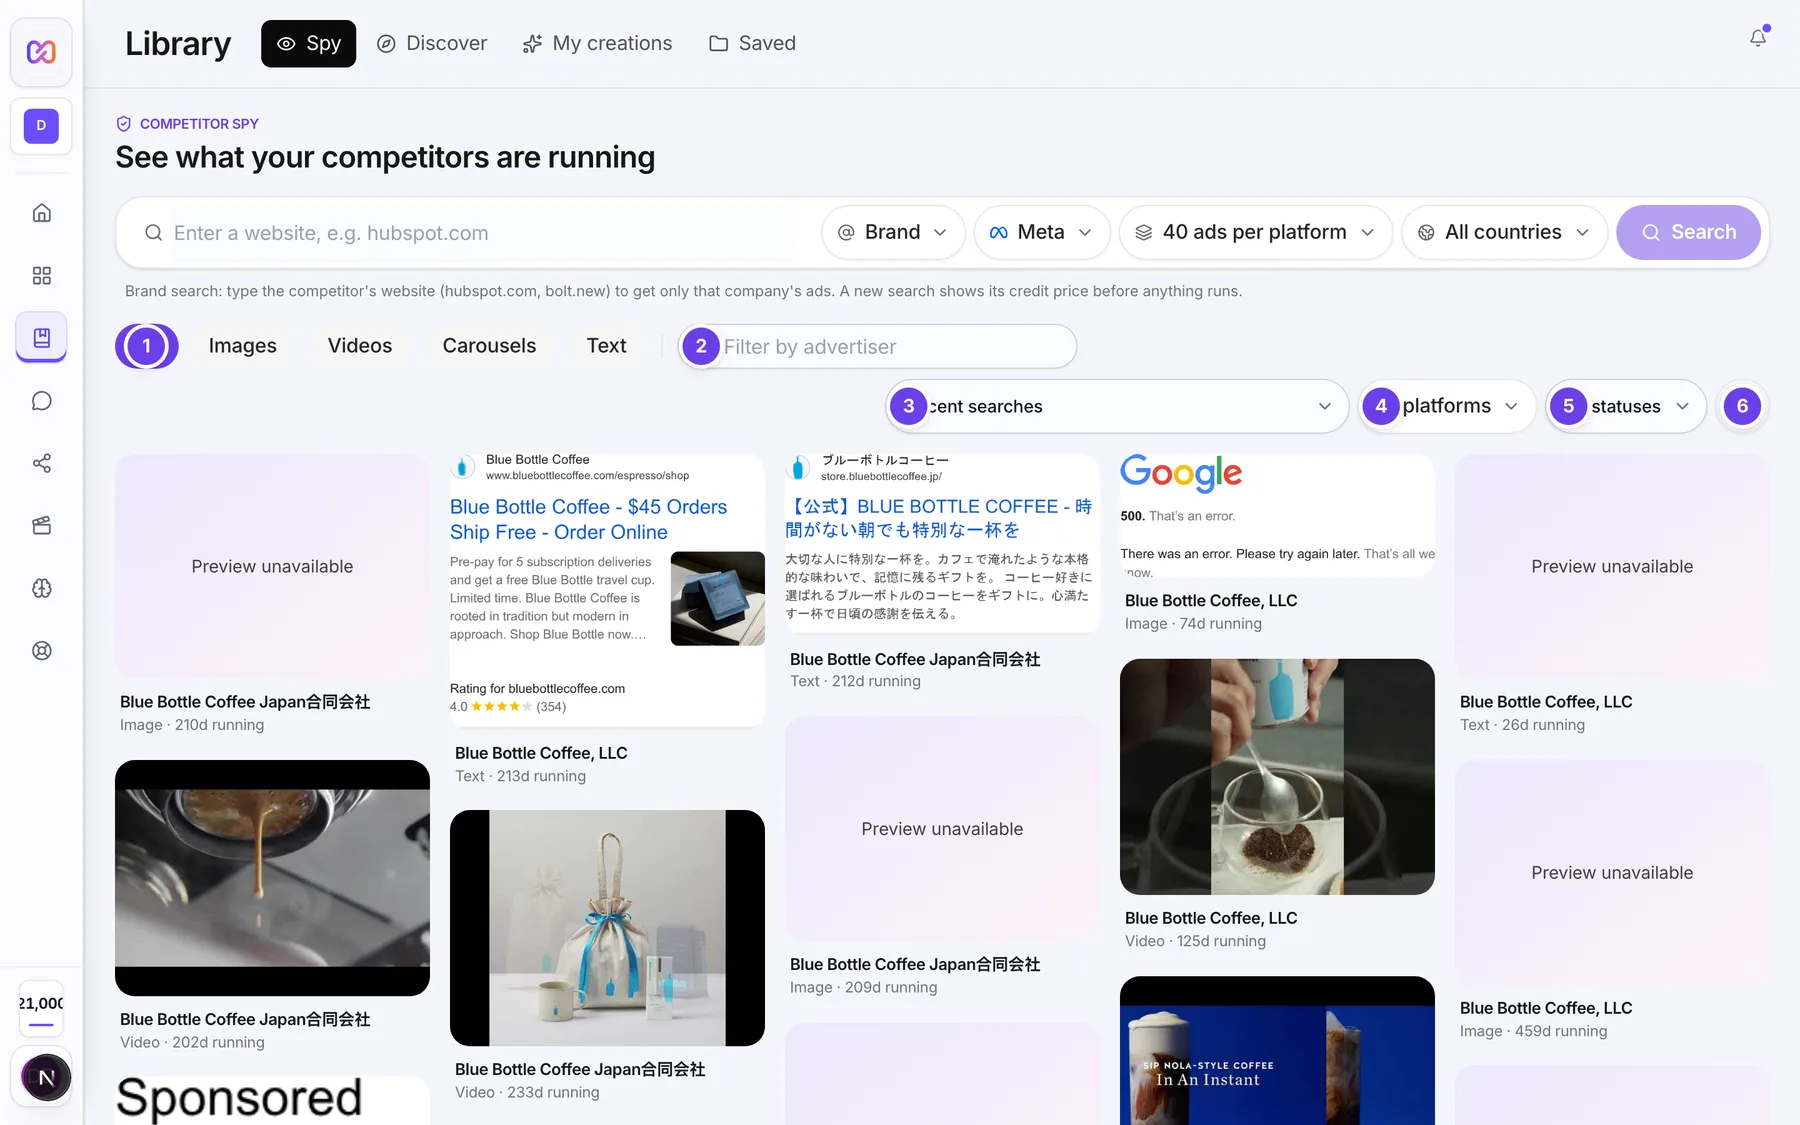Focus the website search input field
Image resolution: width=1800 pixels, height=1125 pixels.
click(480, 233)
